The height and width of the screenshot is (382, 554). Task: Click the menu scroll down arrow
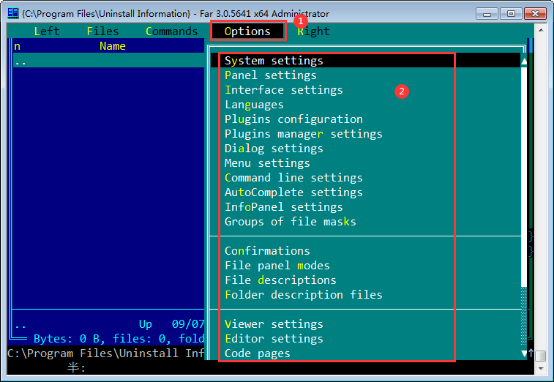click(524, 353)
